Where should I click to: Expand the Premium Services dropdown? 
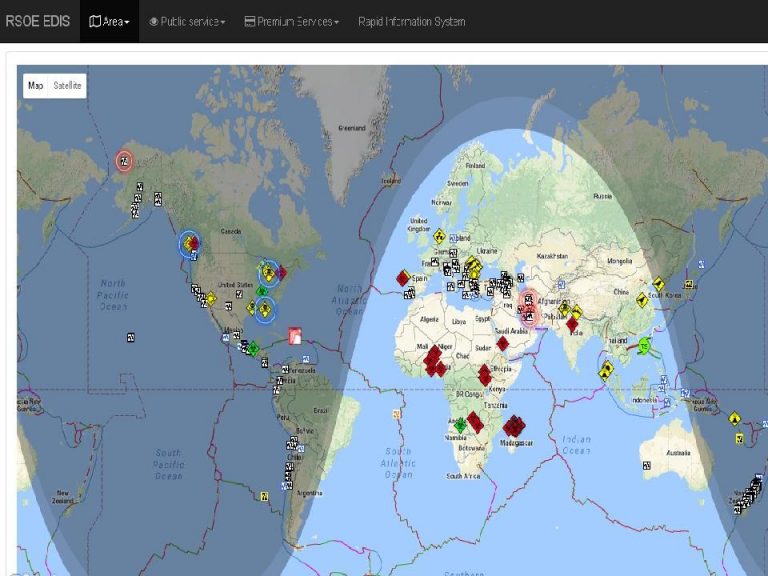(x=292, y=21)
